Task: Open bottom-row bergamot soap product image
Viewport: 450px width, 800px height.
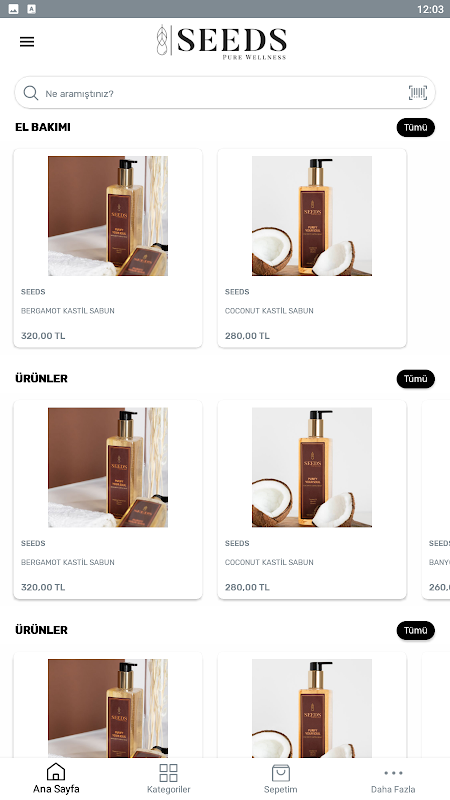Action: (108, 708)
